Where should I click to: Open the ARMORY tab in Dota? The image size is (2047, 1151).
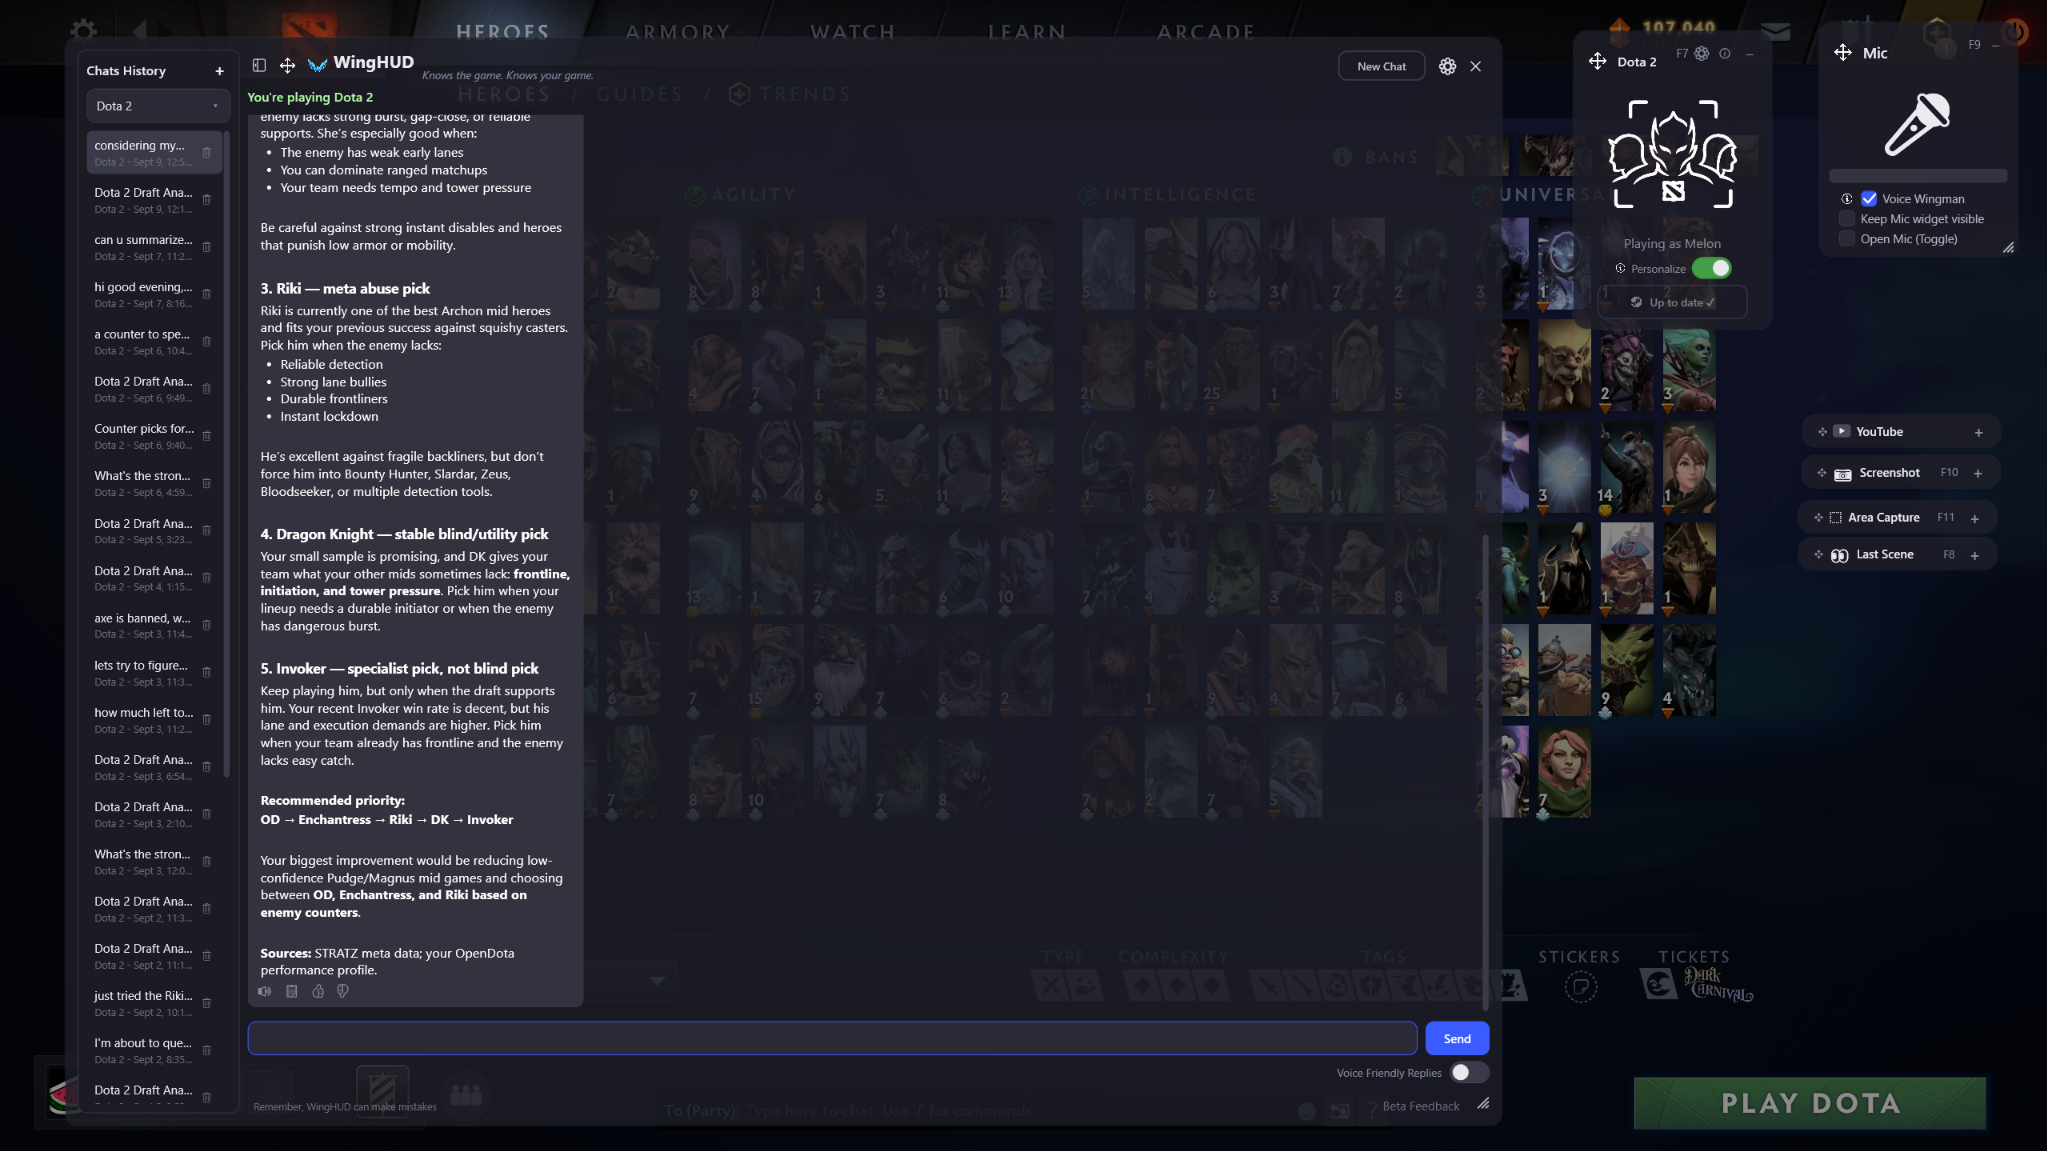pyautogui.click(x=678, y=32)
